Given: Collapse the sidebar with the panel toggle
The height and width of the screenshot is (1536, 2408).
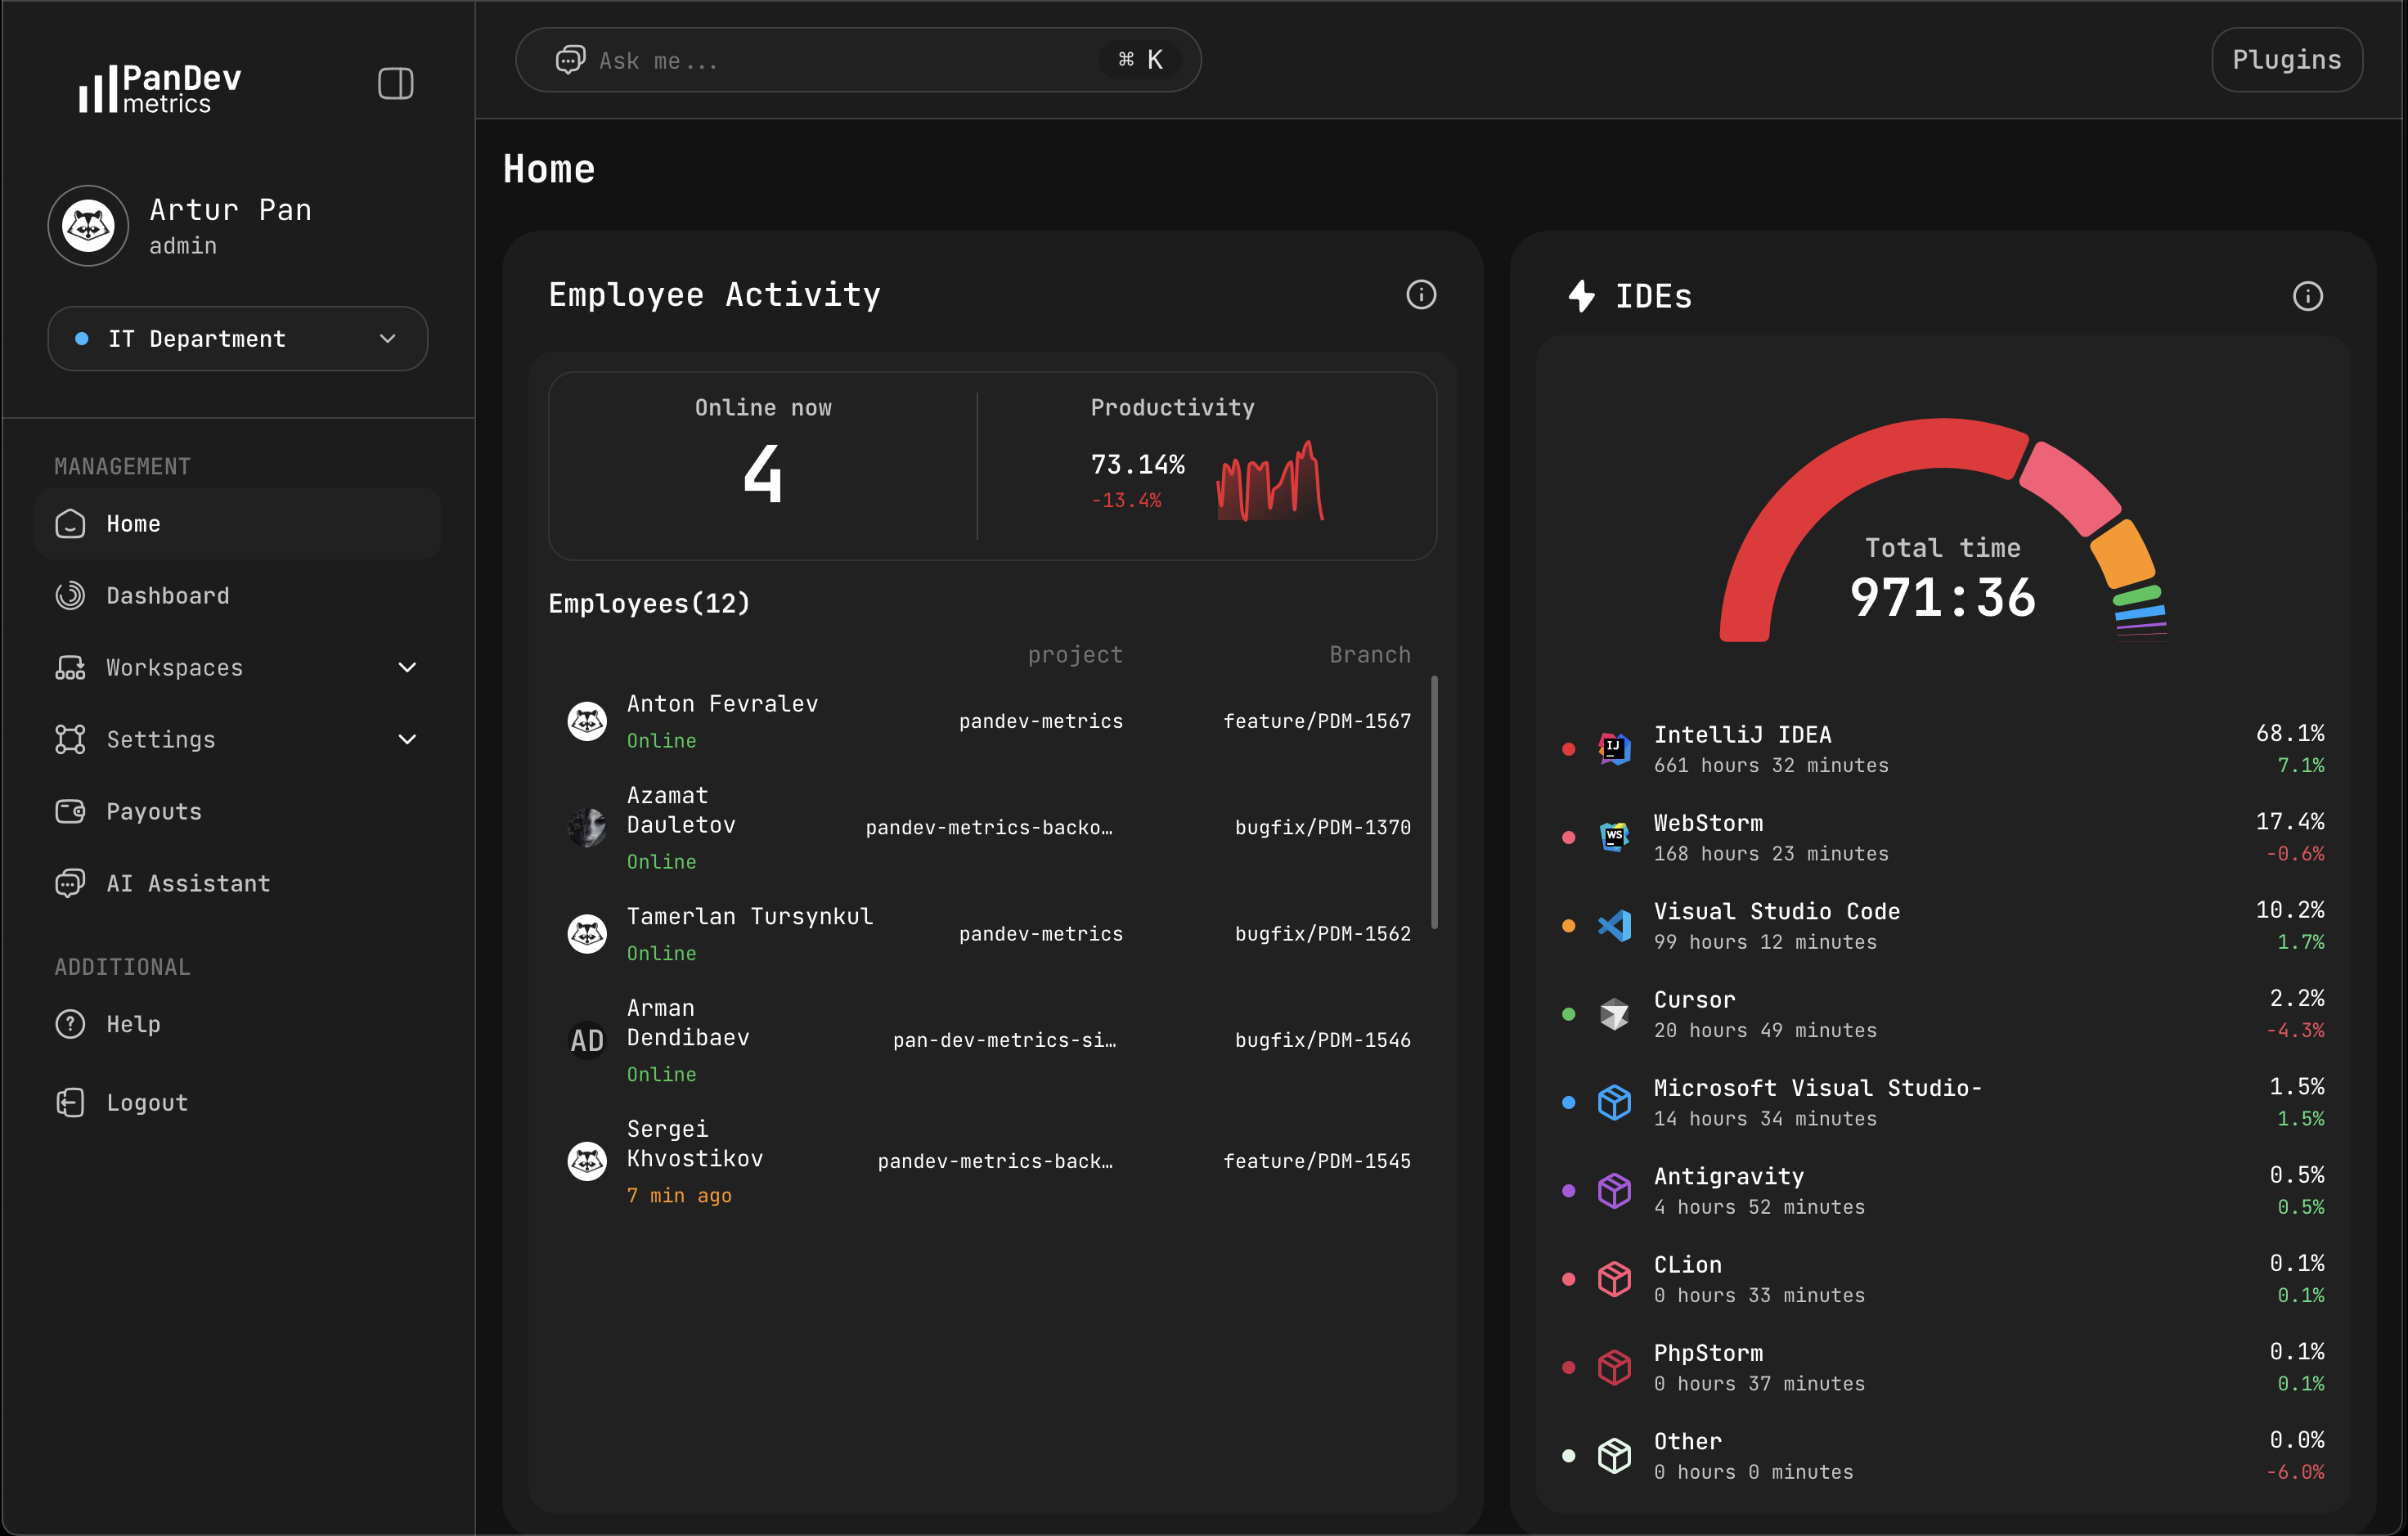Looking at the screenshot, I should [x=394, y=84].
